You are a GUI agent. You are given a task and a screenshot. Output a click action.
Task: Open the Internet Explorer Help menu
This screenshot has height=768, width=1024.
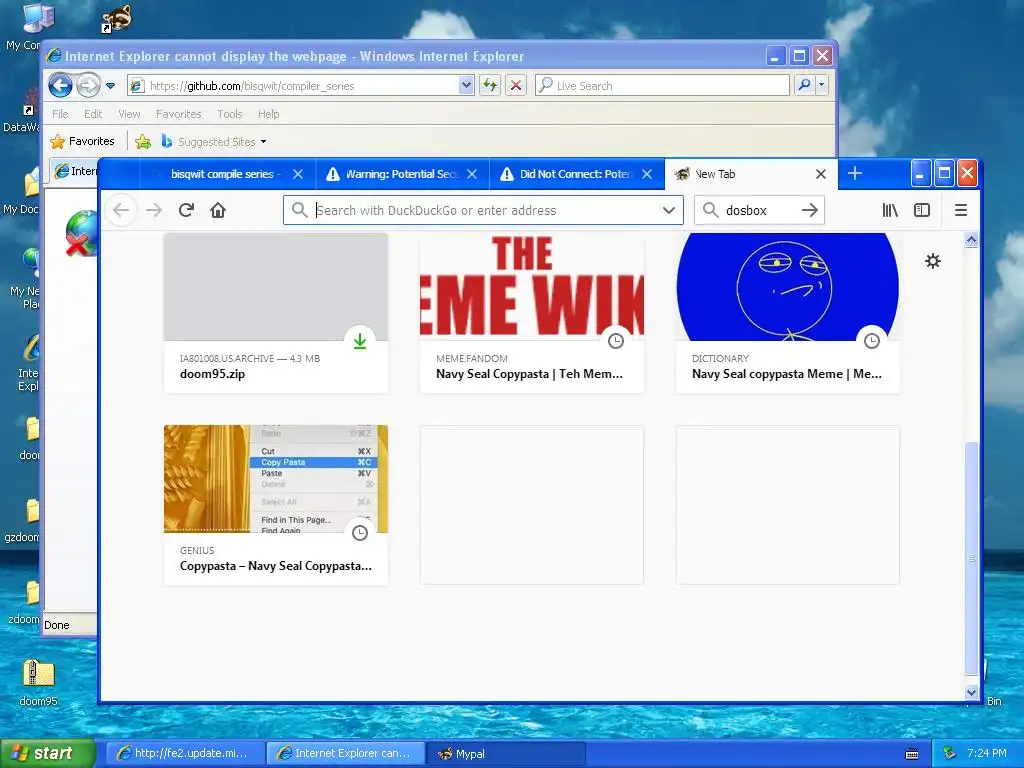coord(268,114)
